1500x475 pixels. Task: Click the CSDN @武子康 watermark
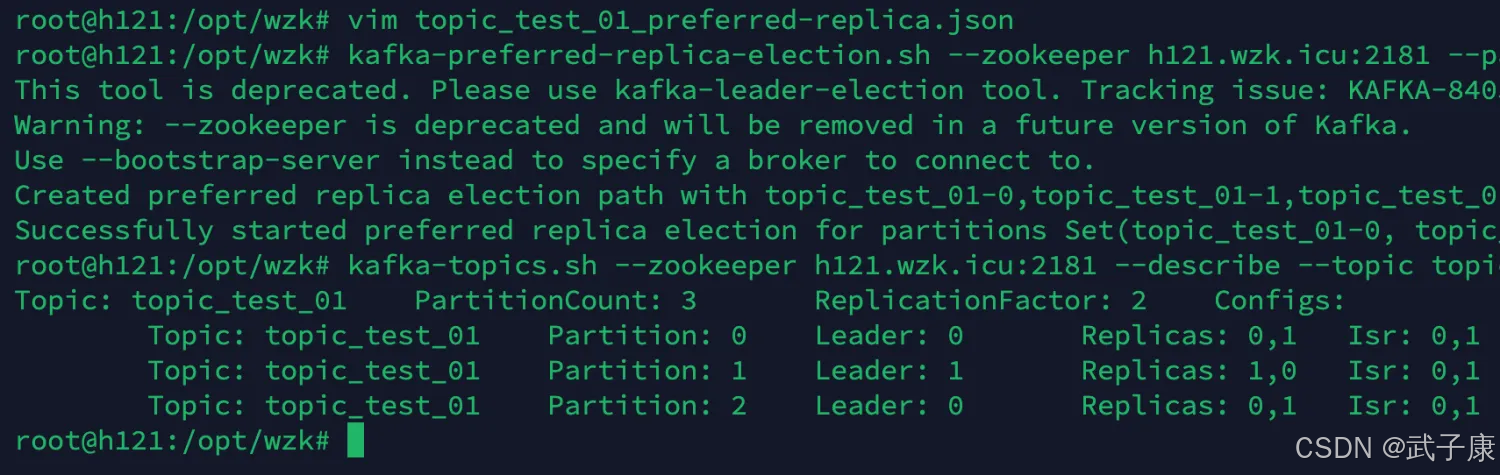(1395, 446)
